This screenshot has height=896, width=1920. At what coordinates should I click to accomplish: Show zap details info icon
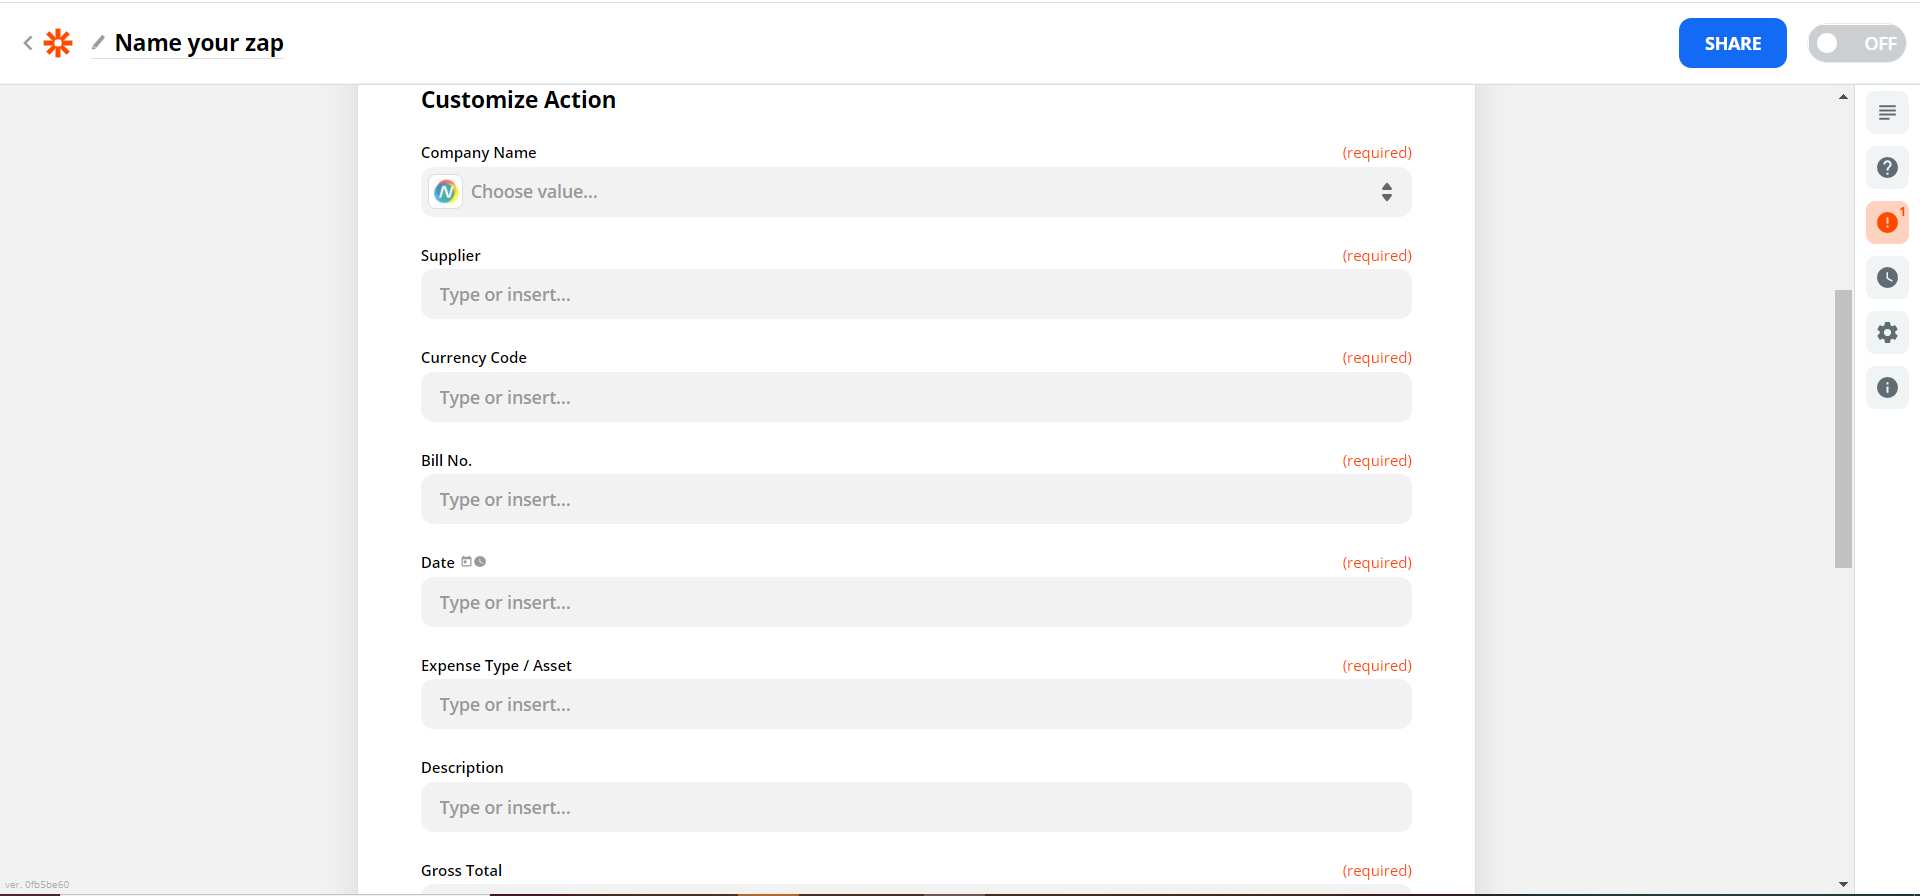(x=1887, y=387)
